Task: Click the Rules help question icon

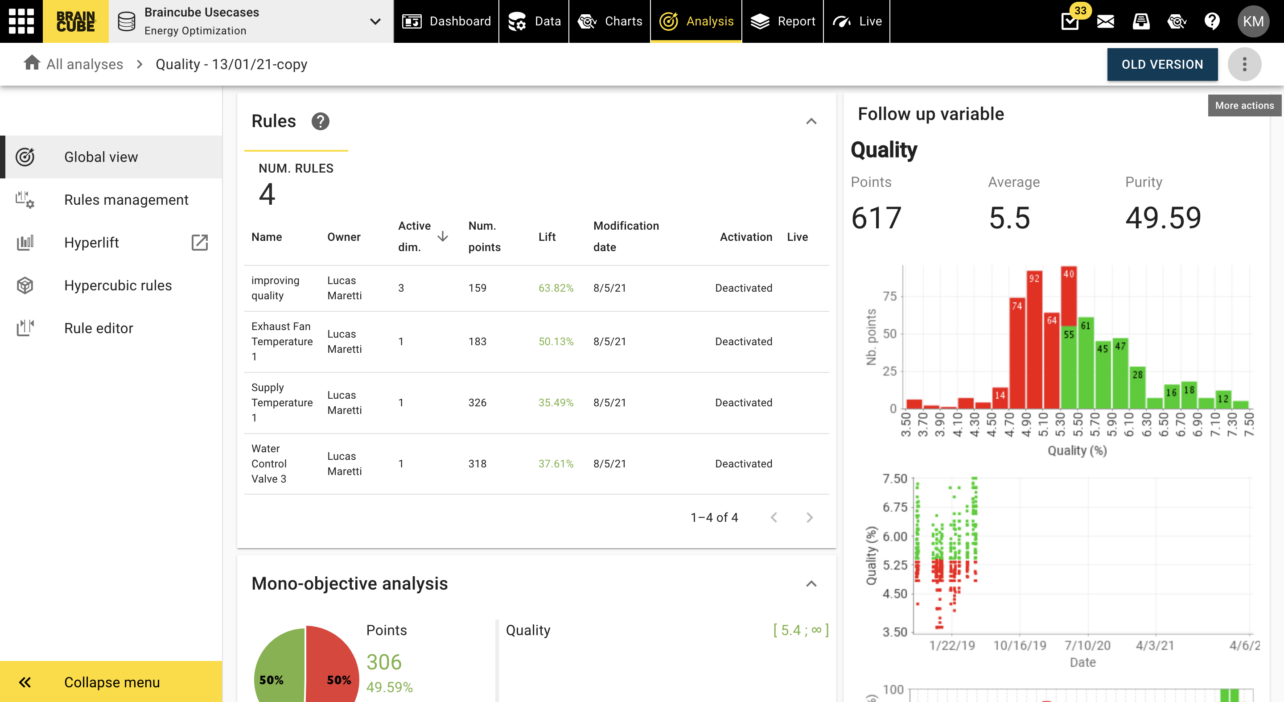Action: (320, 121)
